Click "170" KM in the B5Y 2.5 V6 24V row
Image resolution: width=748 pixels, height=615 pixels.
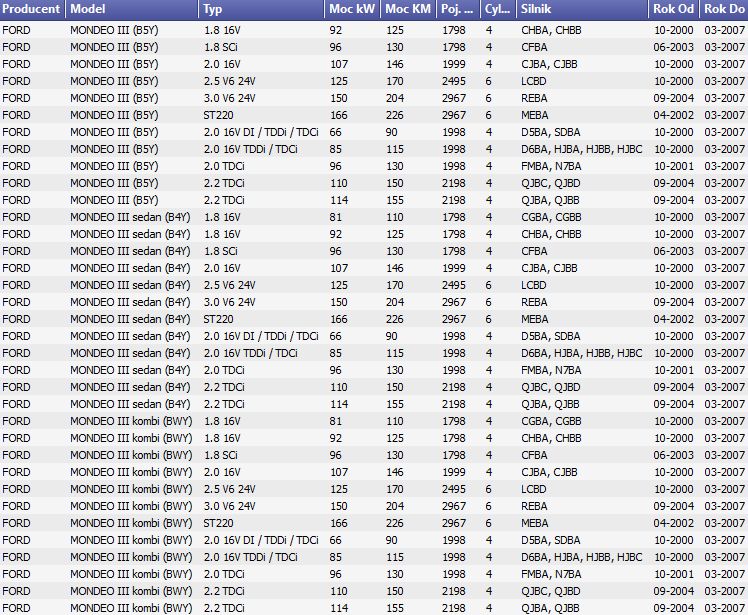395,81
